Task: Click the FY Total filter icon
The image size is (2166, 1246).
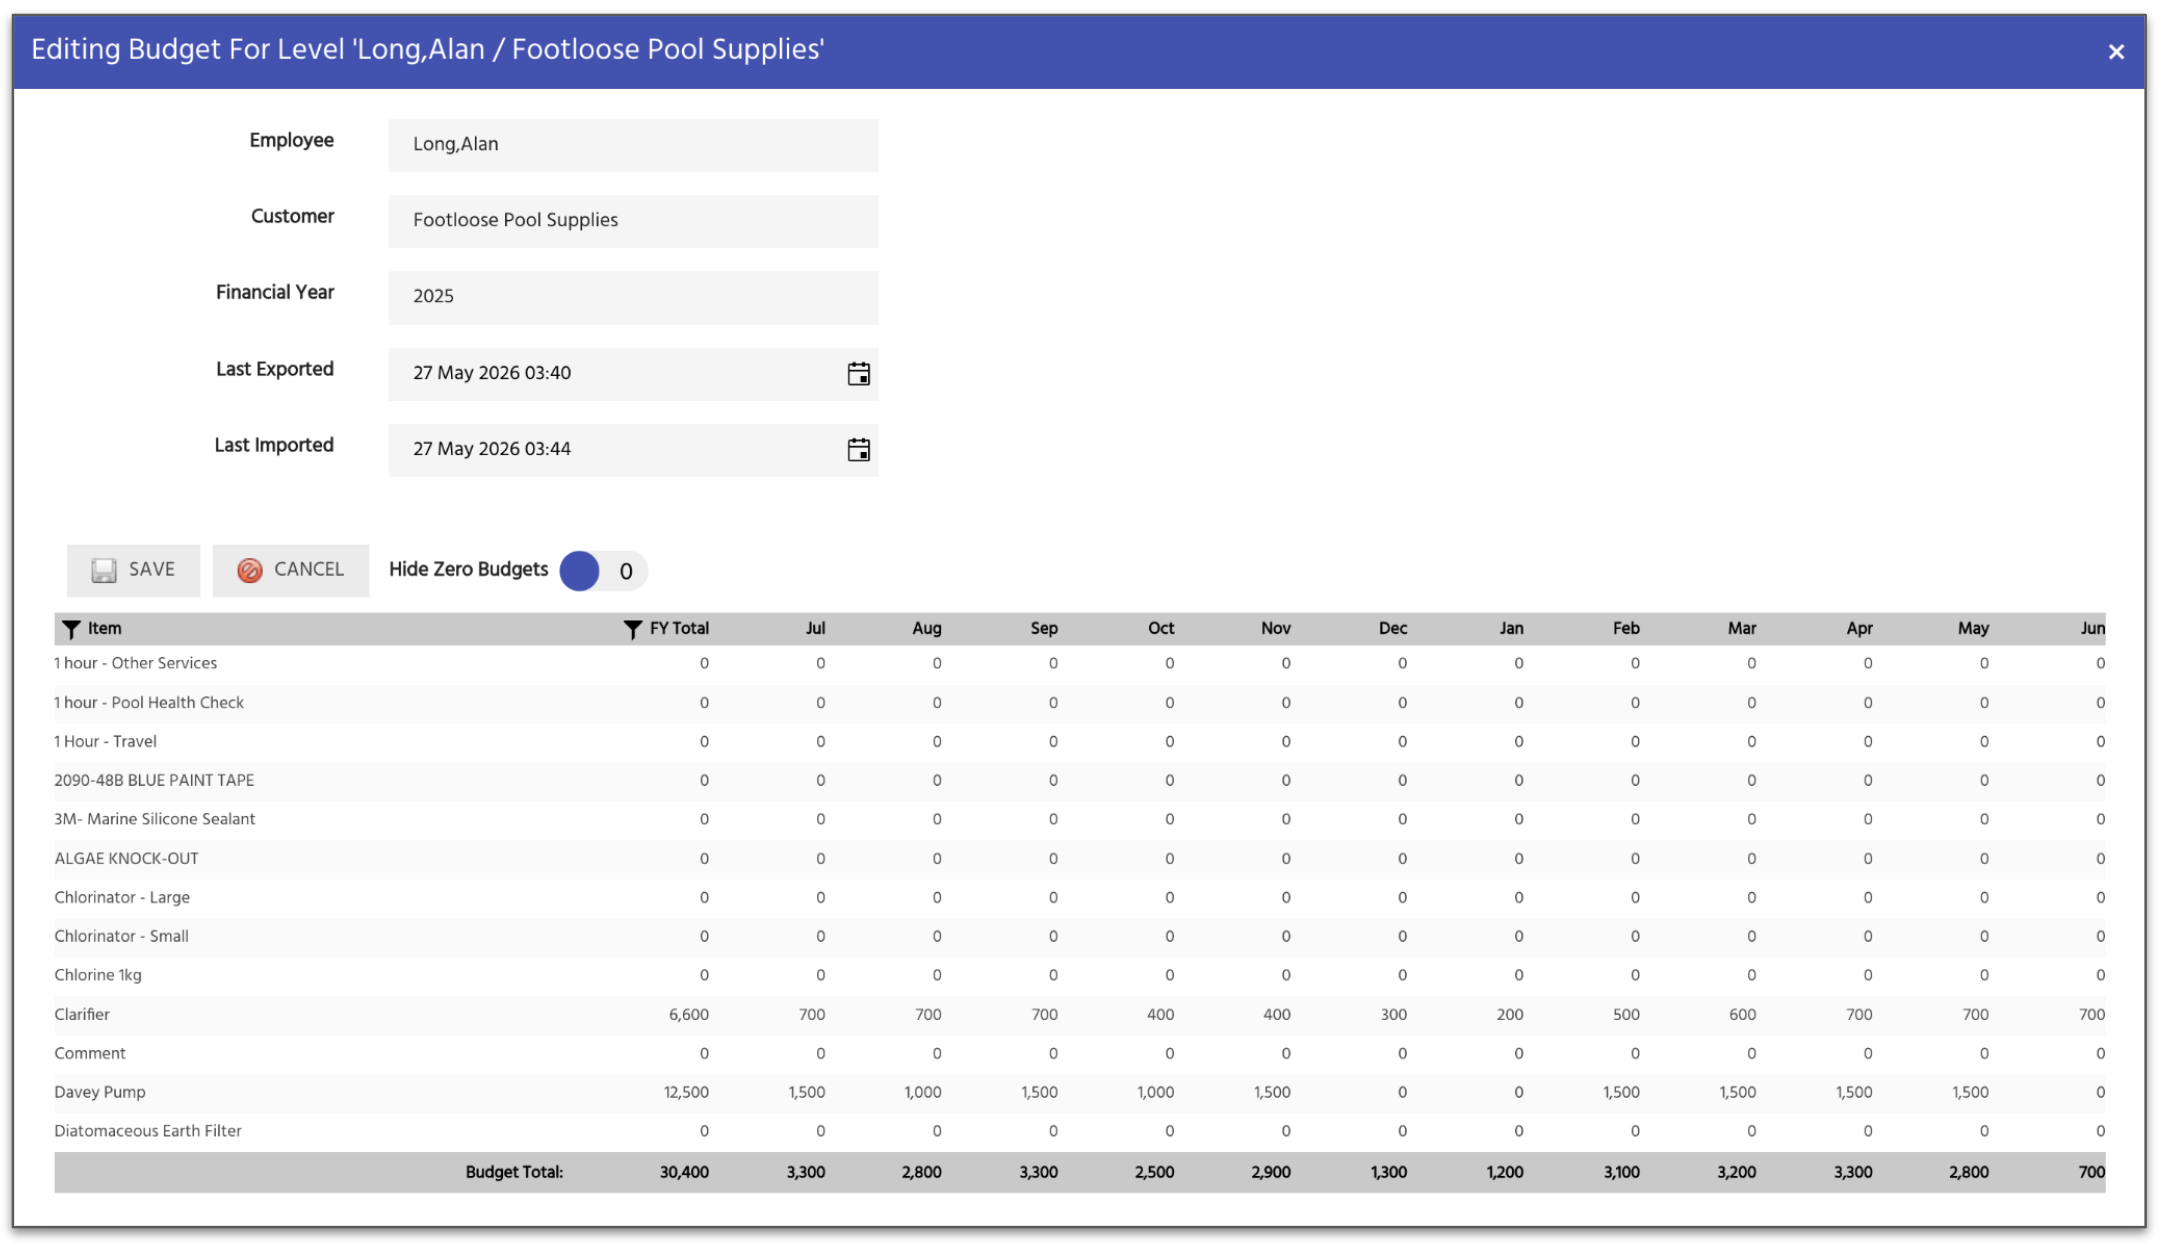Action: click(x=632, y=629)
